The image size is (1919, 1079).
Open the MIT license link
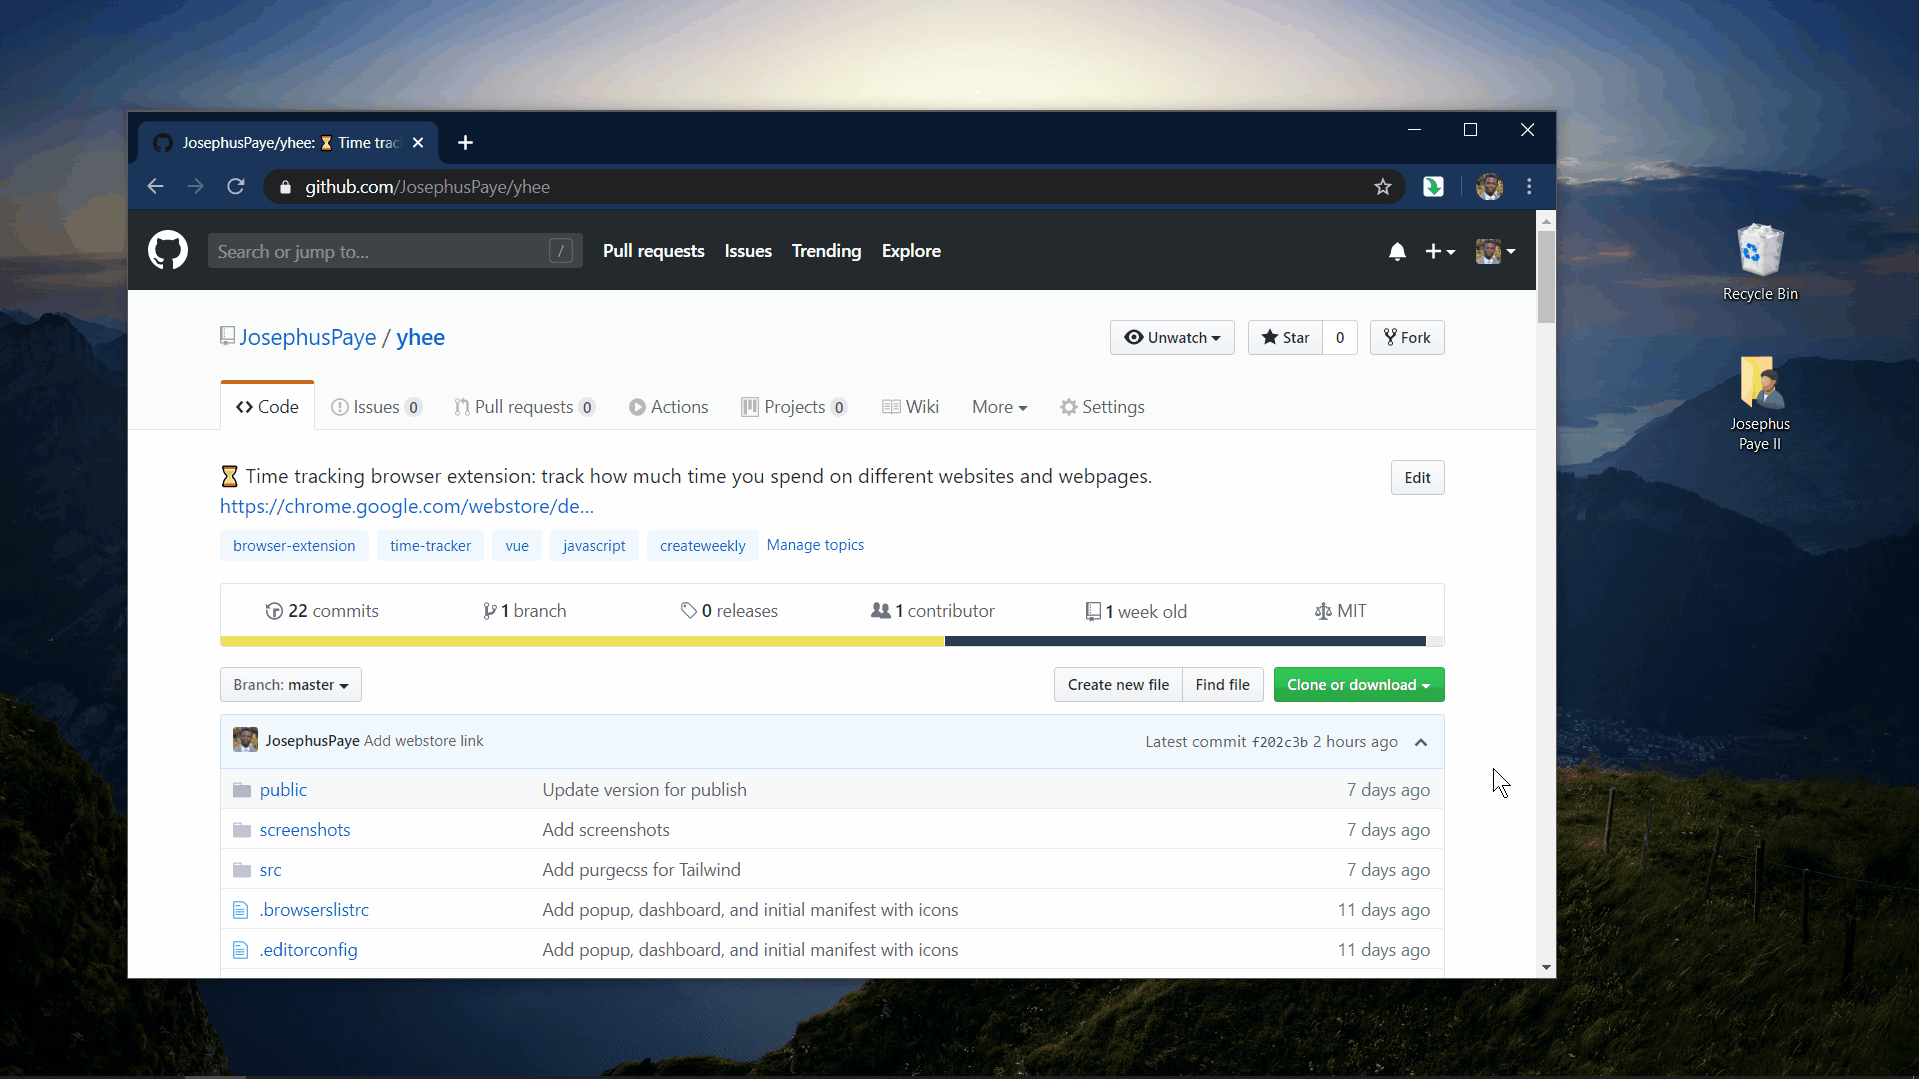click(x=1340, y=611)
